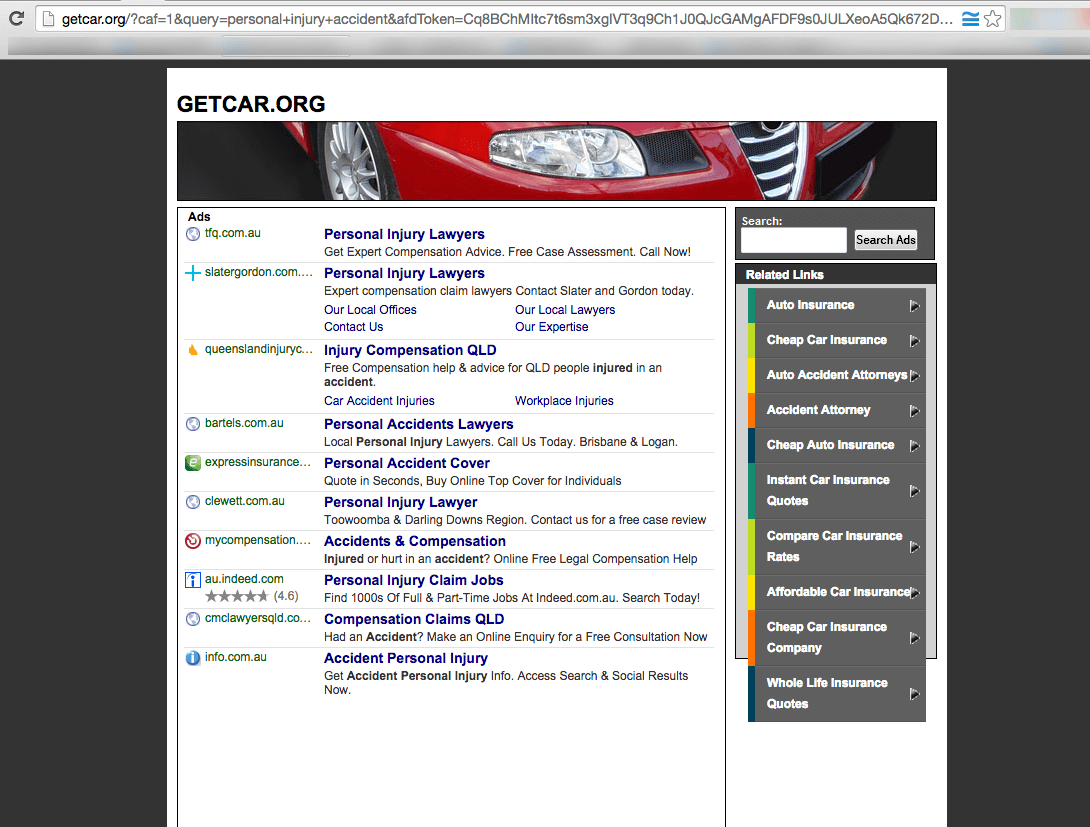Expand the Accident Attorney related link
This screenshot has width=1090, height=827.
(x=838, y=410)
